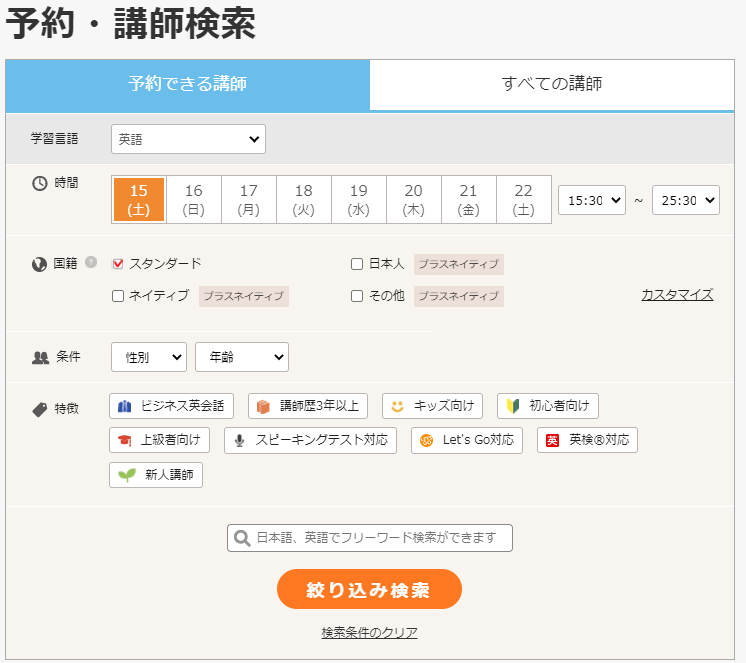Expand the 年齢 dropdown
Image resolution: width=746 pixels, height=663 pixels.
[x=242, y=357]
